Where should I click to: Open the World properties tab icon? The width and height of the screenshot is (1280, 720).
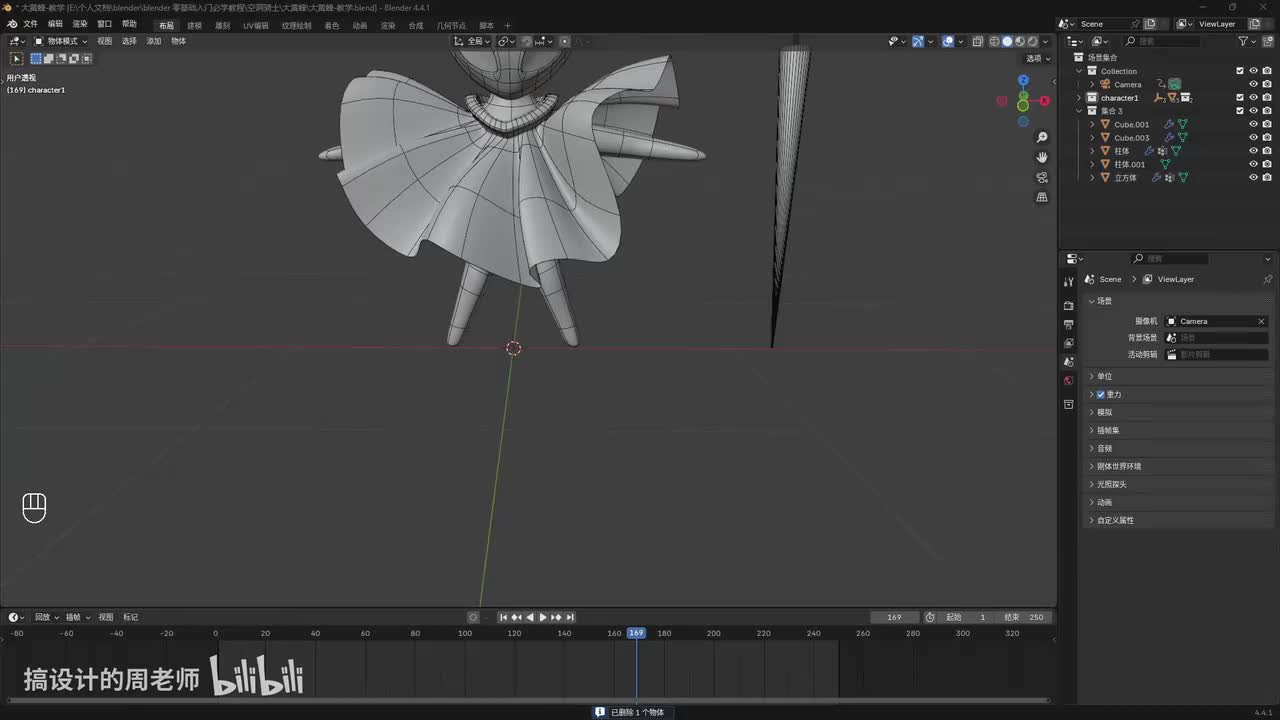(x=1068, y=380)
